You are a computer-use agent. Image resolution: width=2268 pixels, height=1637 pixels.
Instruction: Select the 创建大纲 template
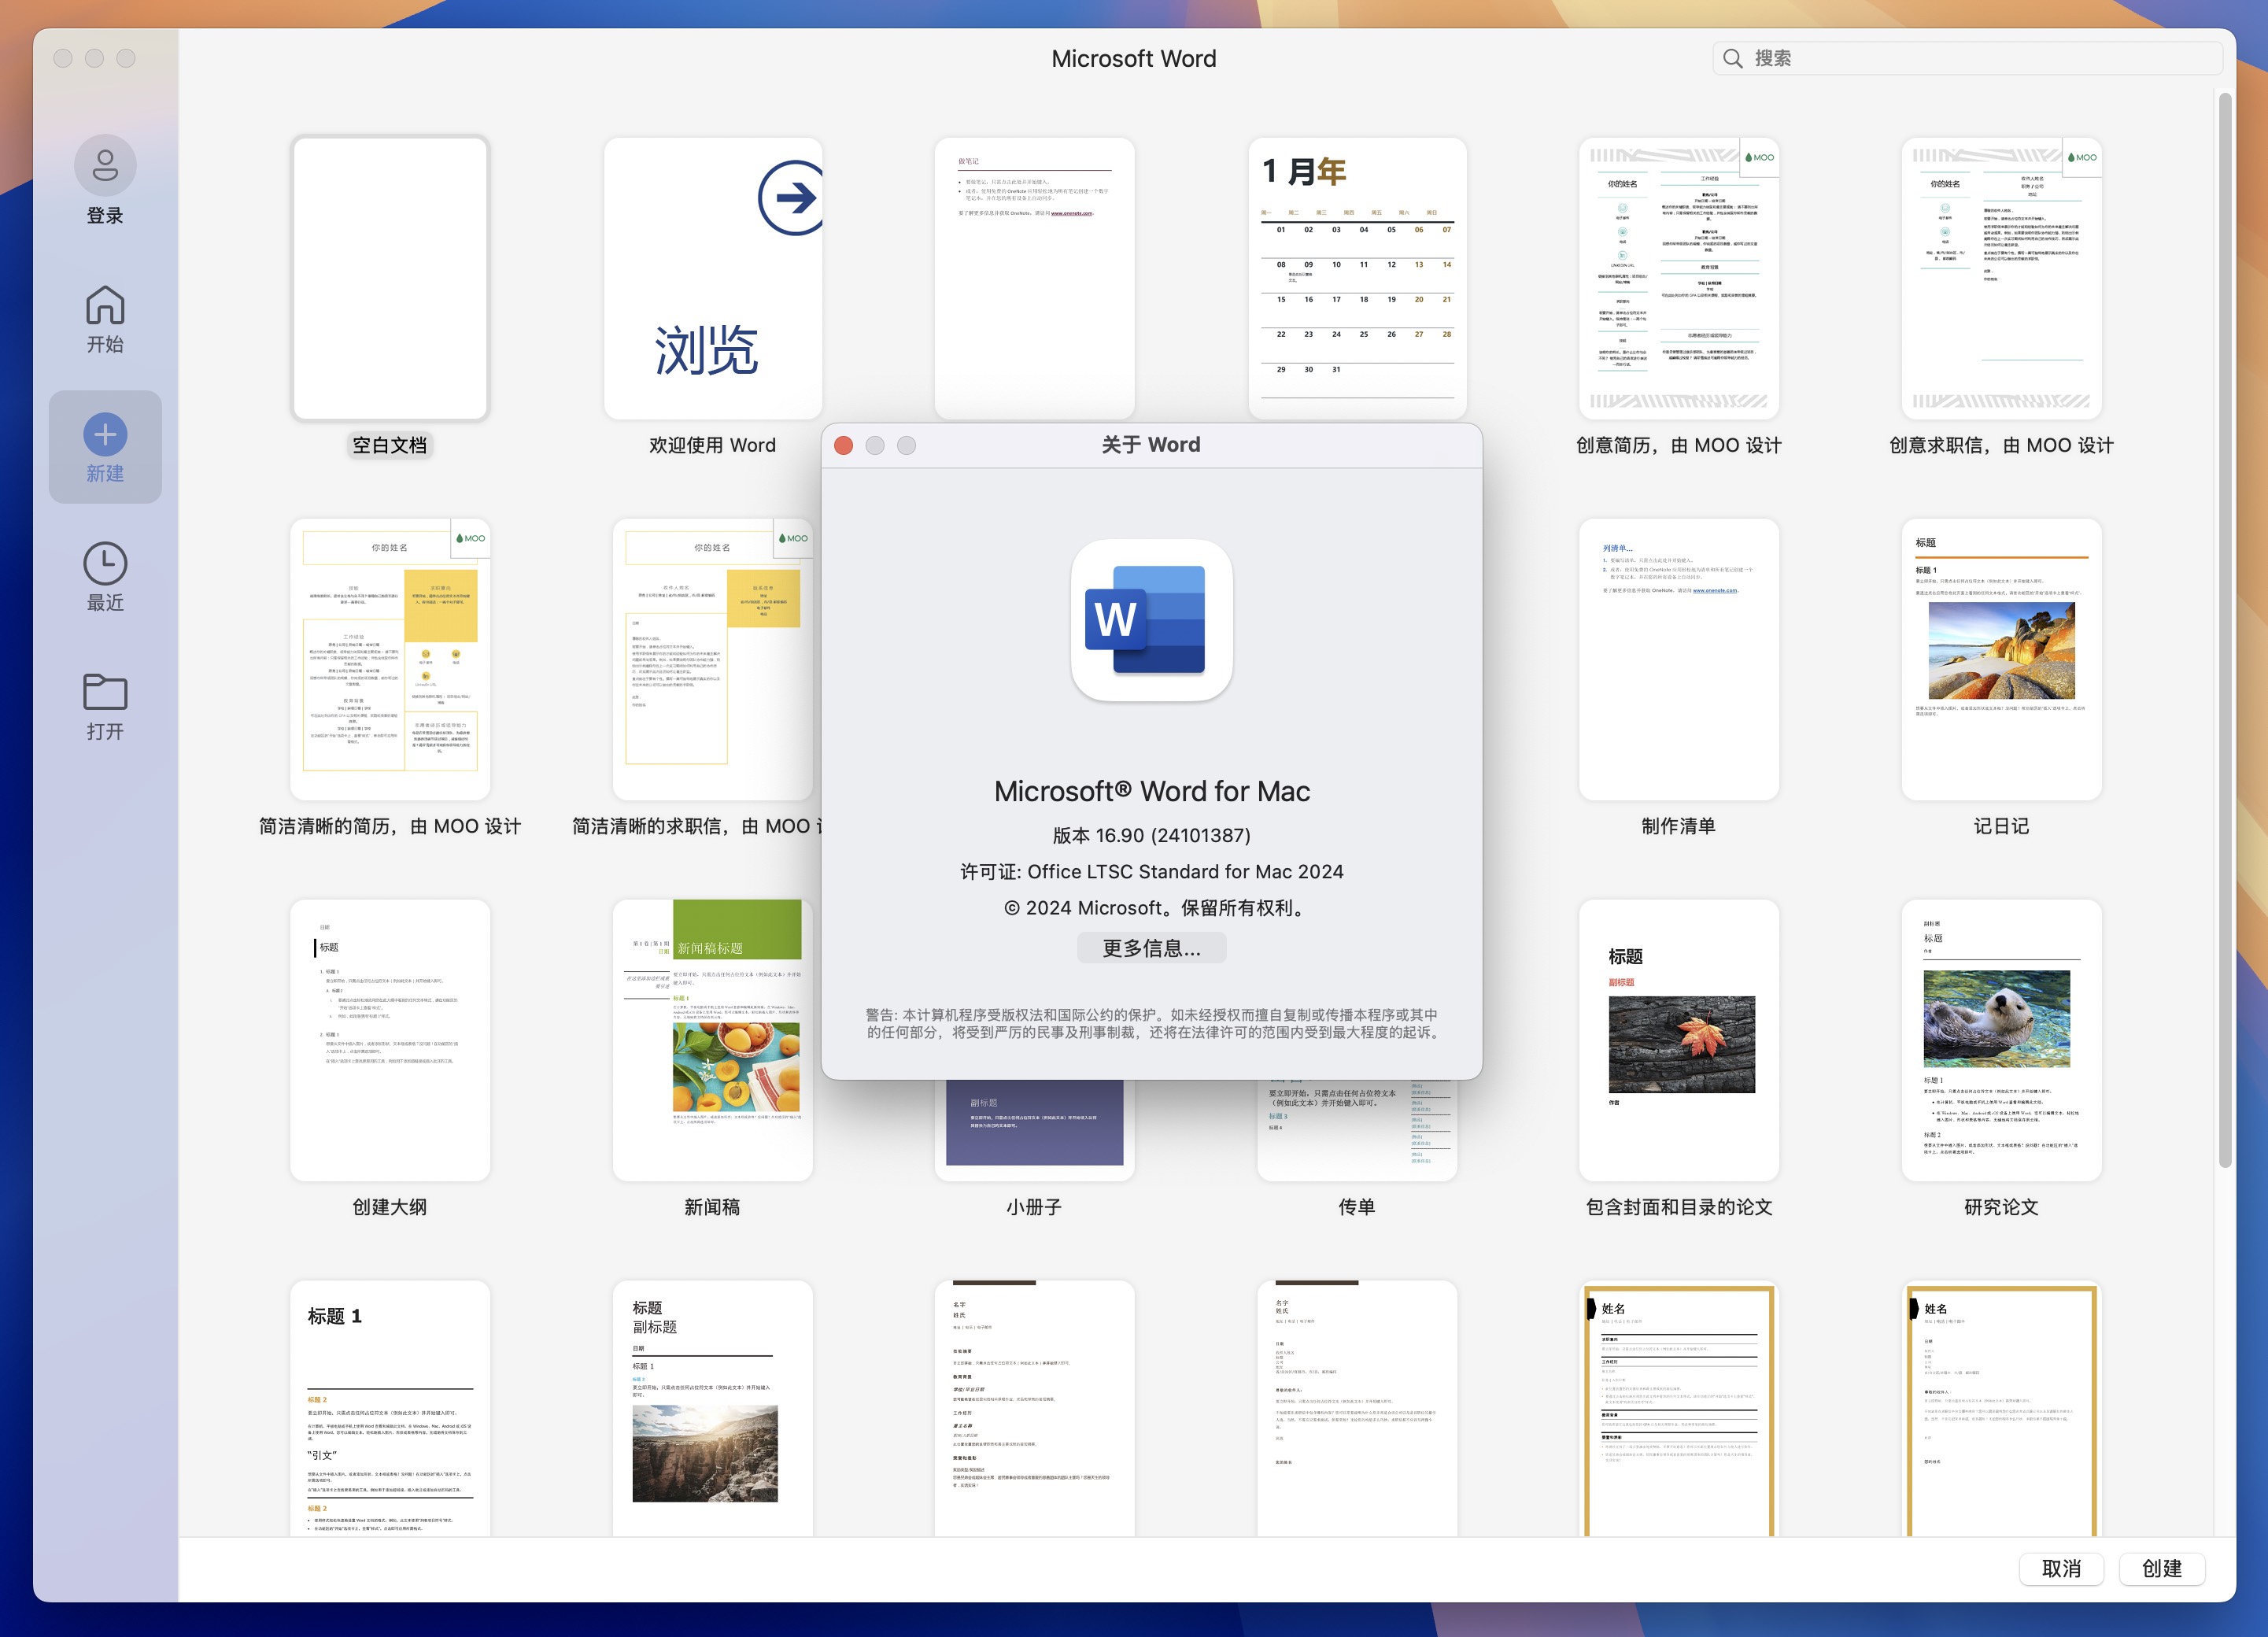tap(390, 1040)
